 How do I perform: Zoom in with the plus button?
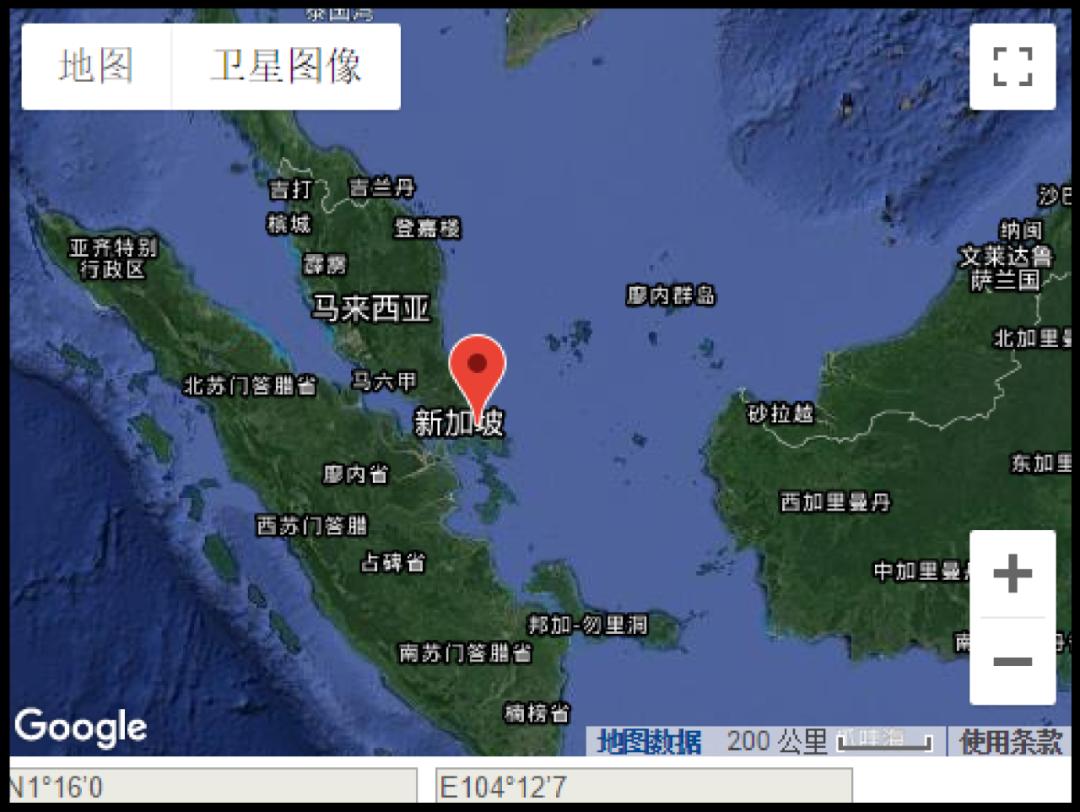1012,573
